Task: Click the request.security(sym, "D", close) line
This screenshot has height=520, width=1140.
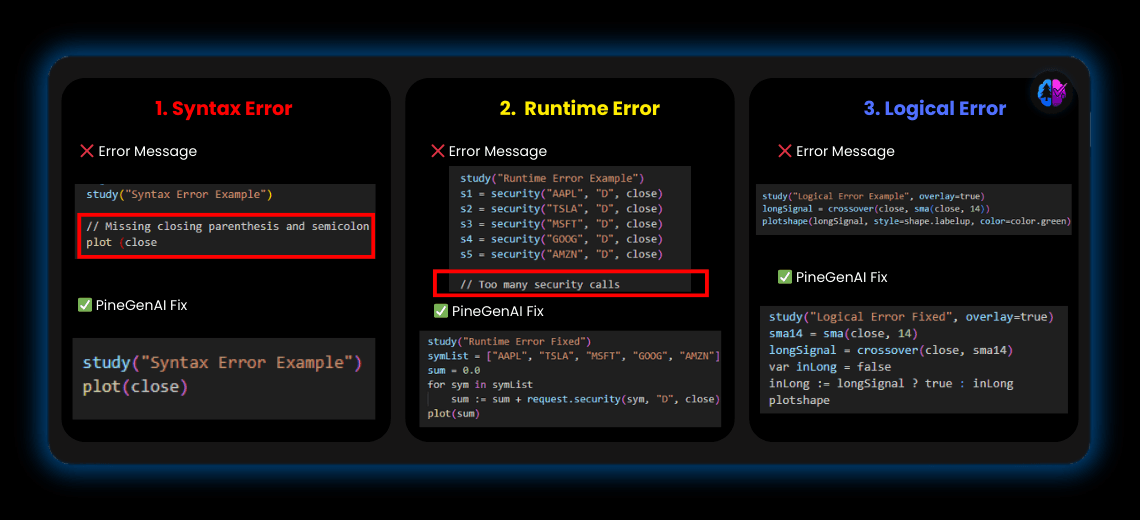Action: coord(585,399)
